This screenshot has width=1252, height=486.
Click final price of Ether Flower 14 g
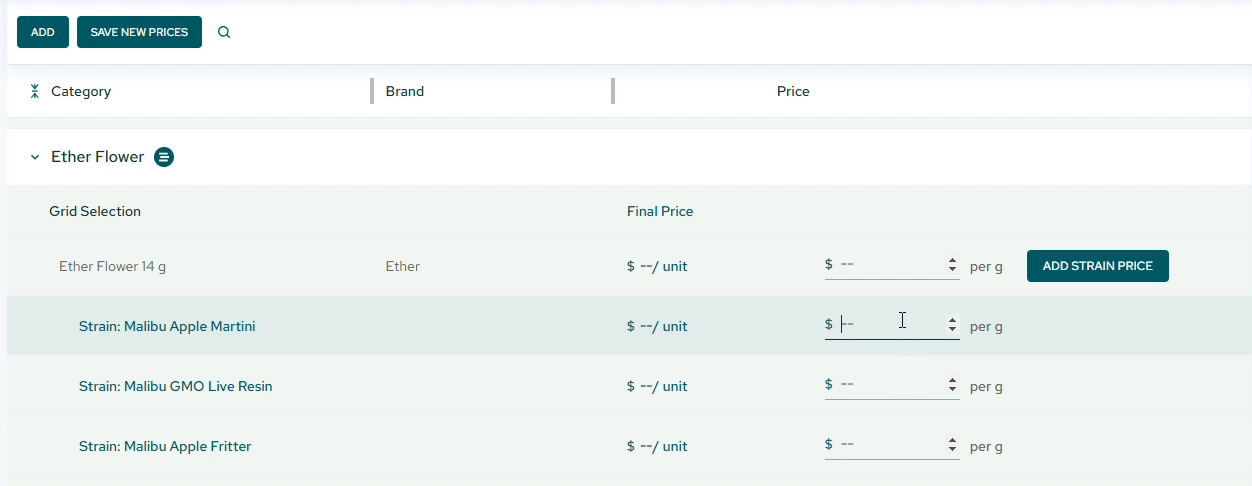click(657, 266)
